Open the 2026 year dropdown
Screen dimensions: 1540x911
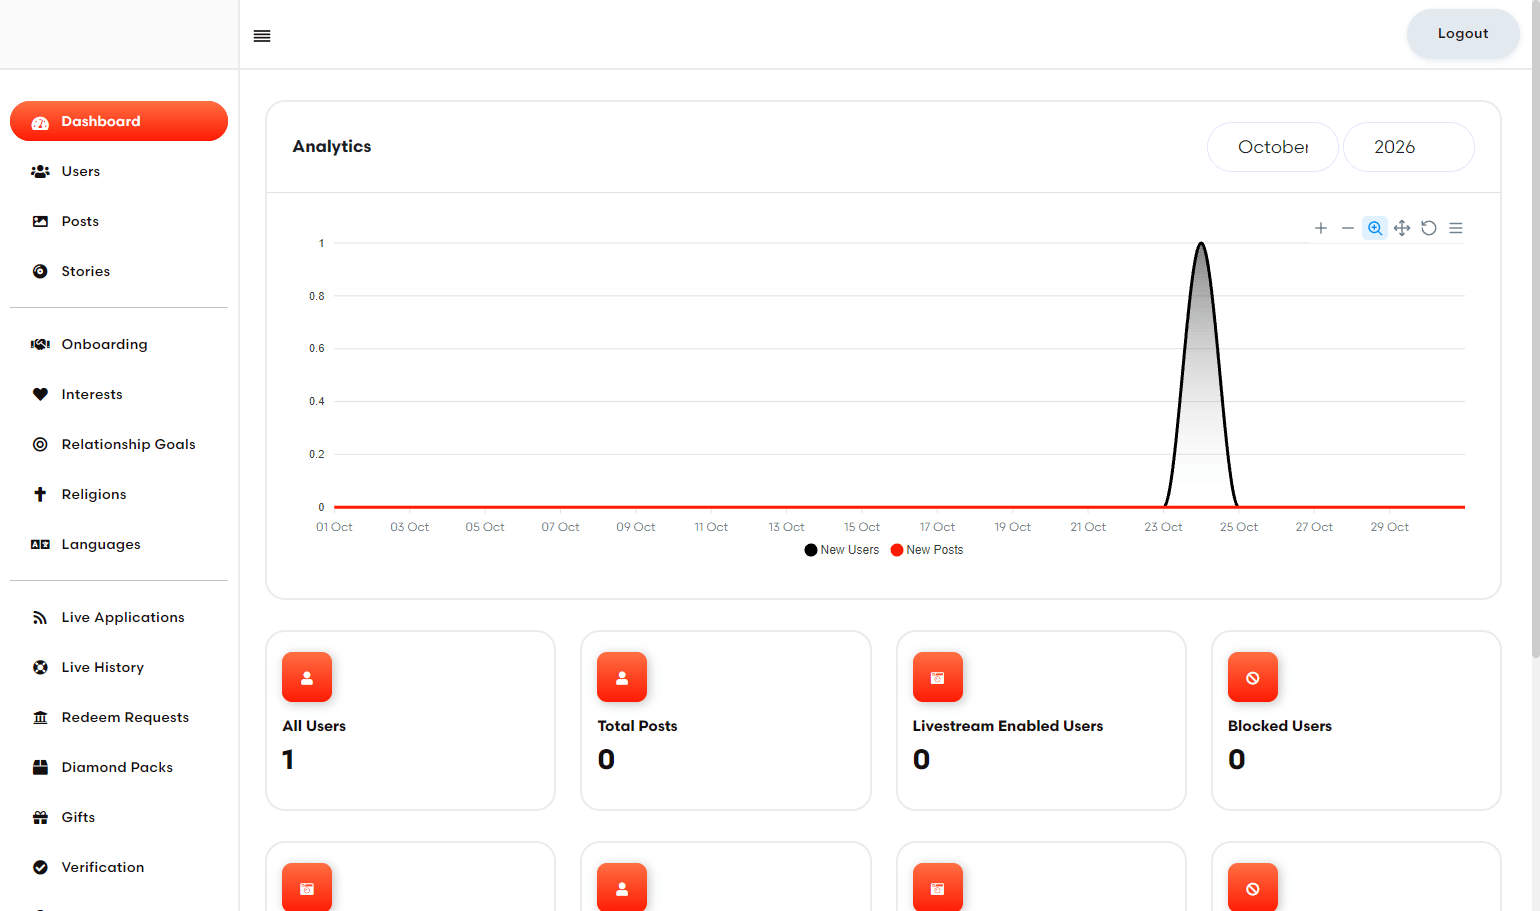(x=1408, y=147)
